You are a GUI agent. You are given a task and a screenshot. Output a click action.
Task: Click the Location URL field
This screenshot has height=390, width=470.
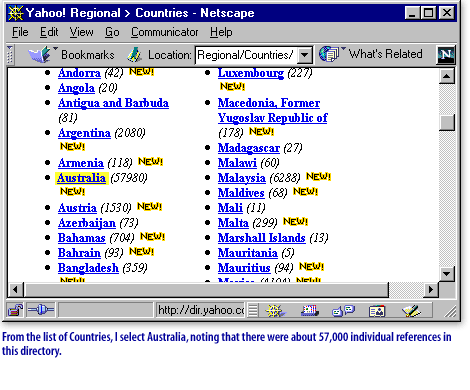[x=246, y=55]
